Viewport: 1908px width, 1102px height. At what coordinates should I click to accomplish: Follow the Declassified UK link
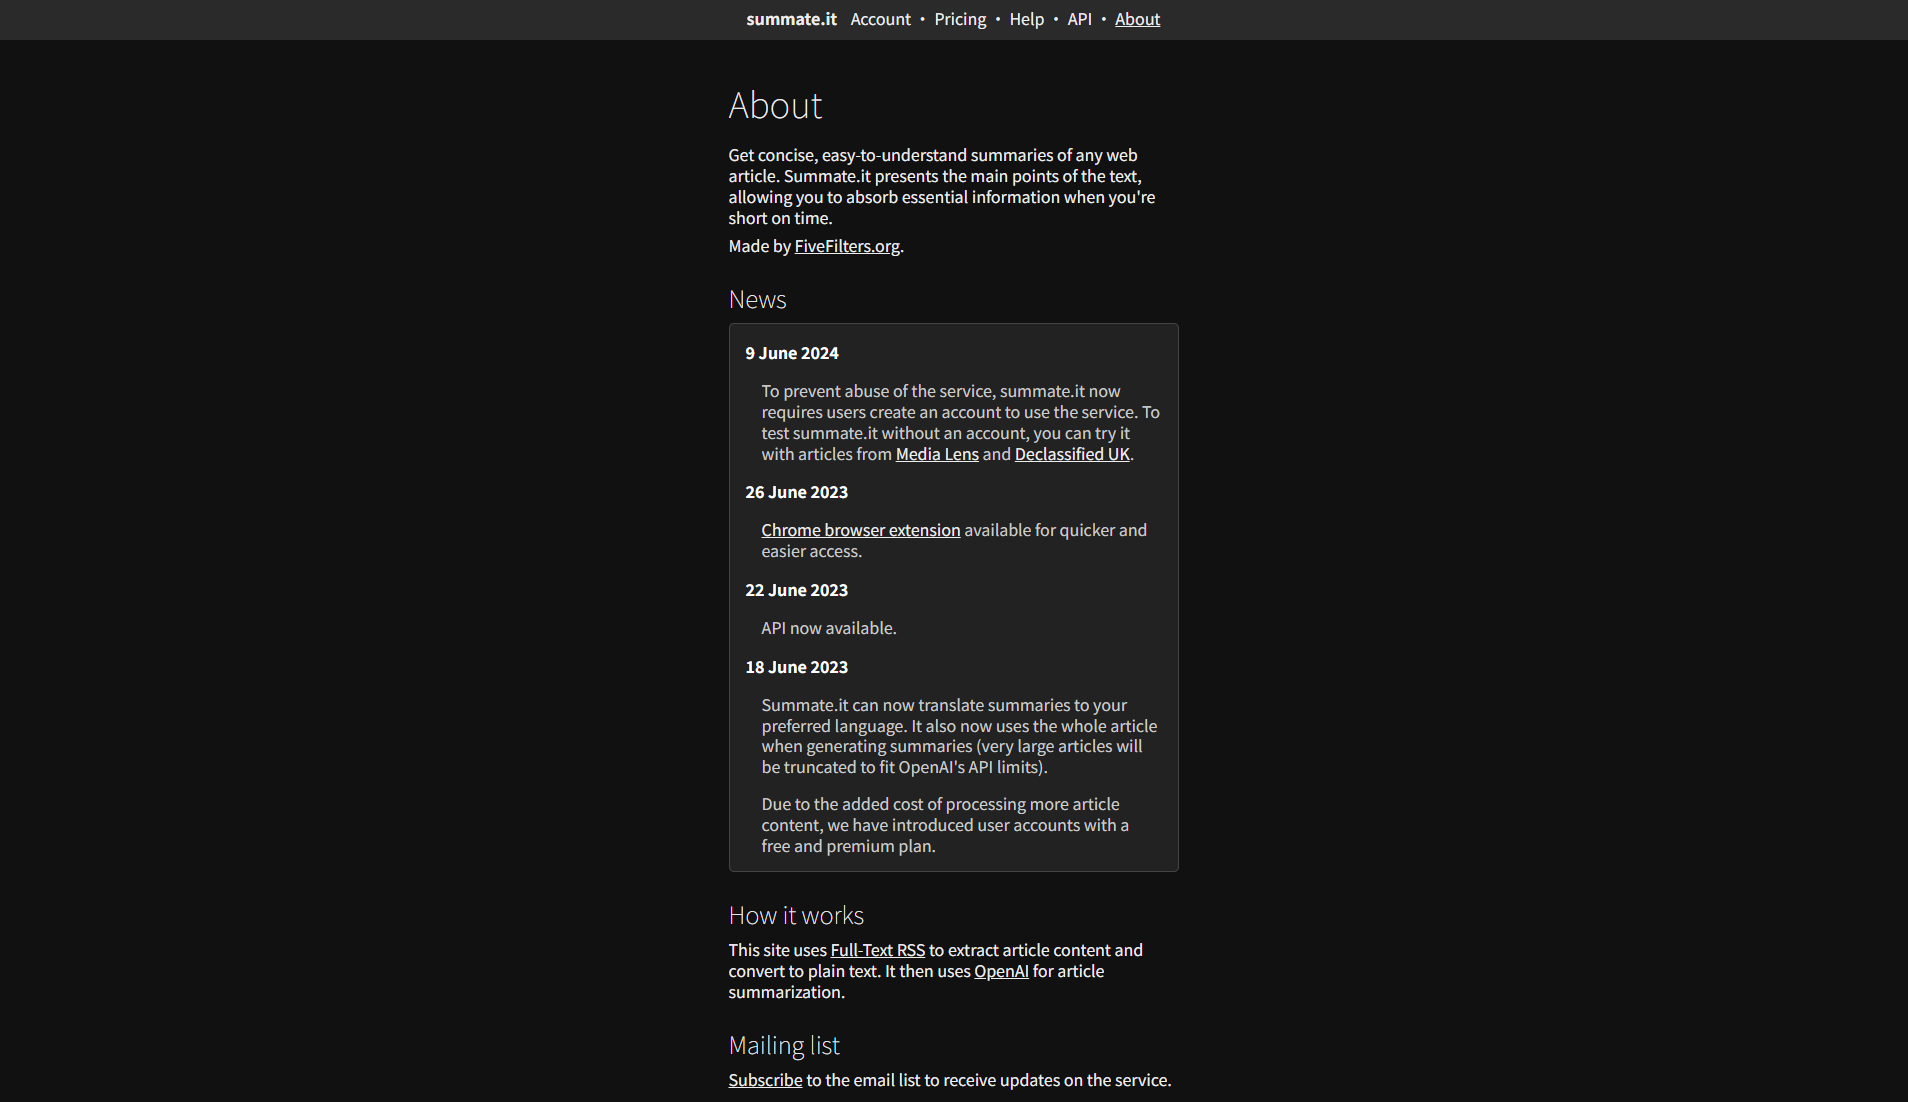click(x=1071, y=454)
